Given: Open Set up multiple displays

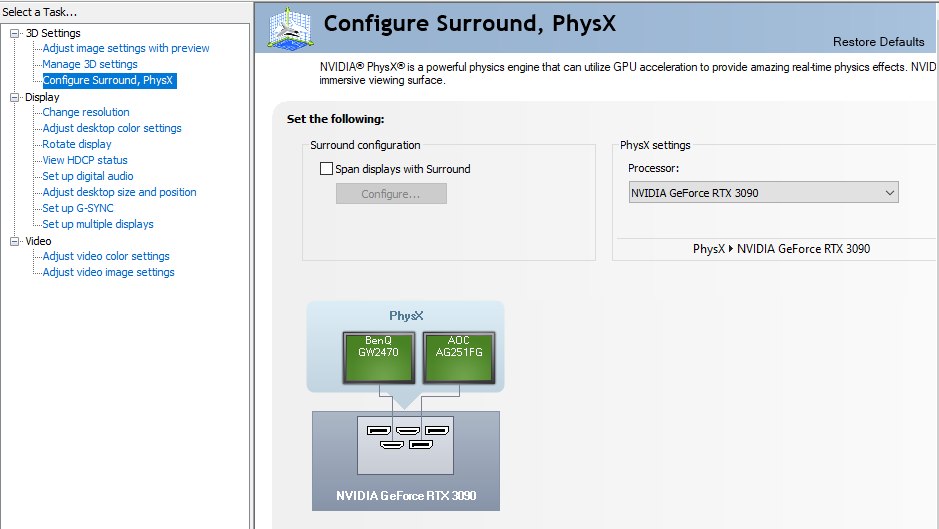Looking at the screenshot, I should [98, 224].
